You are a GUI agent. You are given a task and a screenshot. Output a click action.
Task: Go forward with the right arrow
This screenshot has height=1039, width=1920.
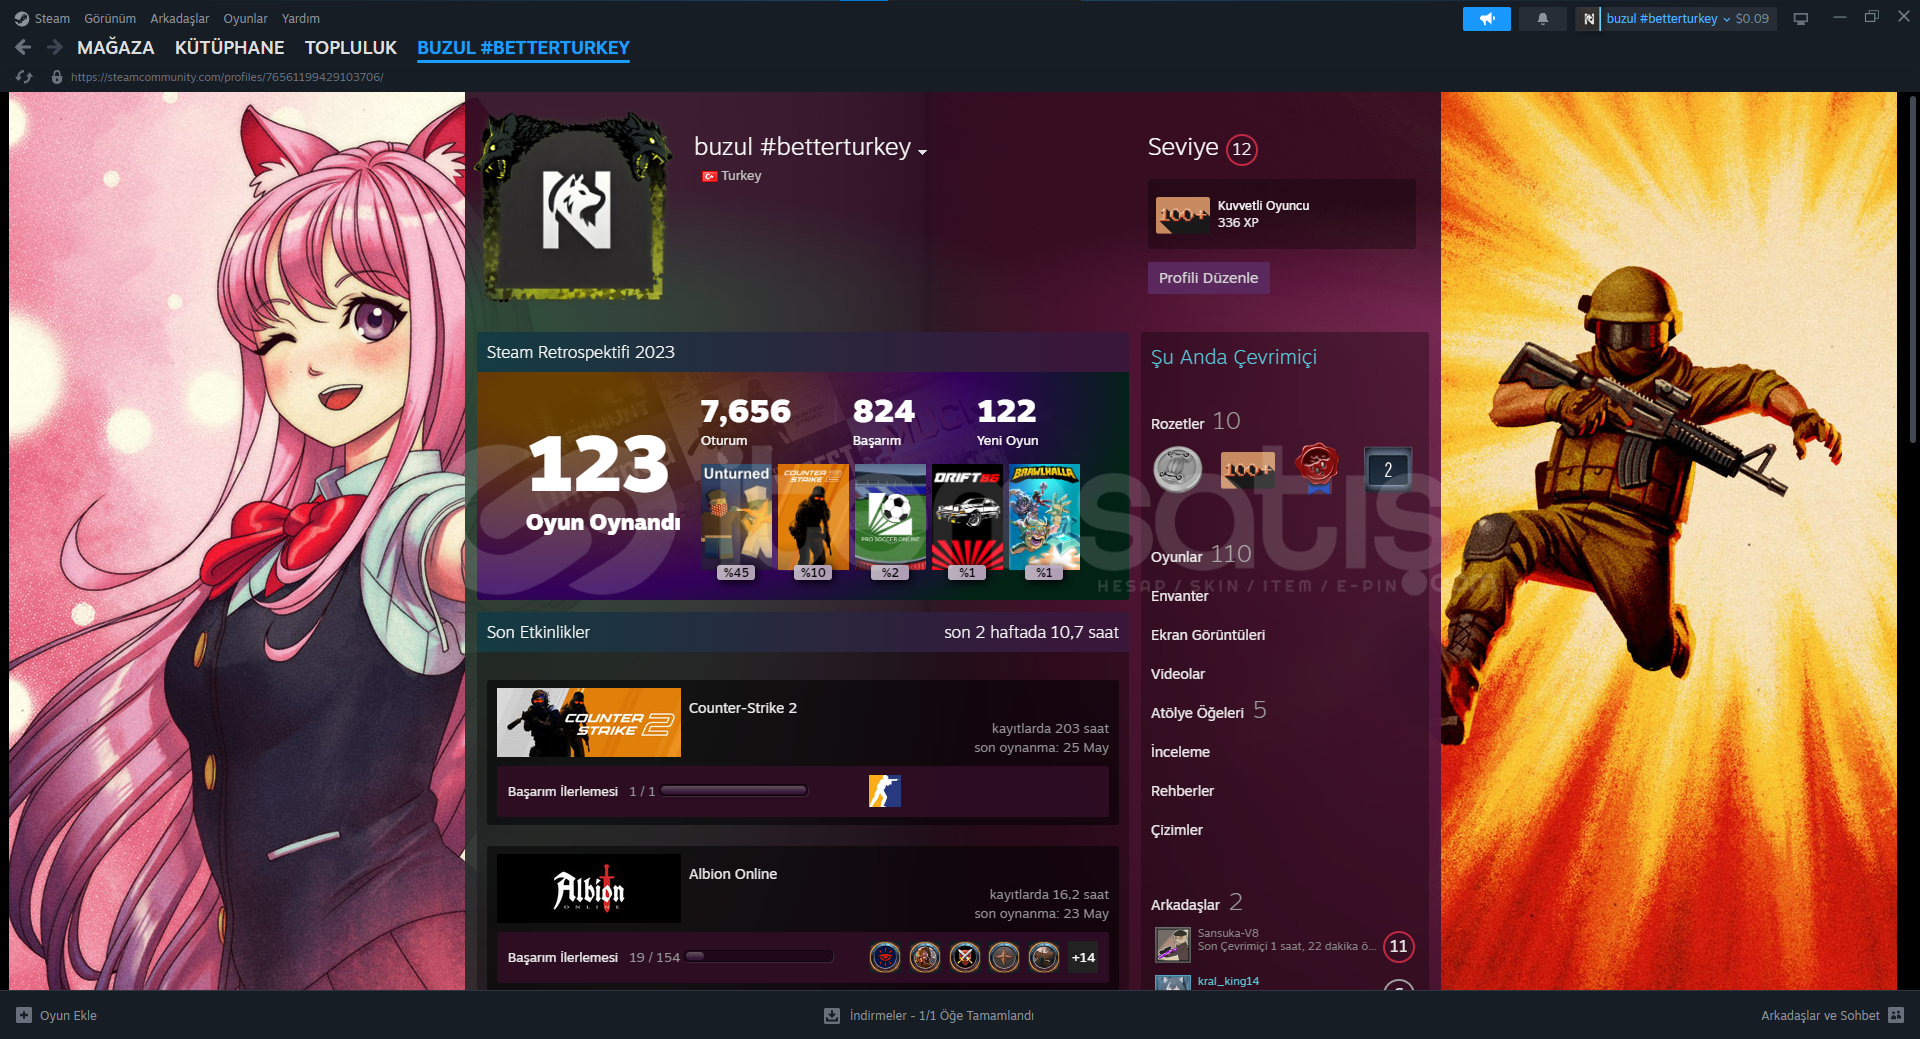[x=55, y=47]
